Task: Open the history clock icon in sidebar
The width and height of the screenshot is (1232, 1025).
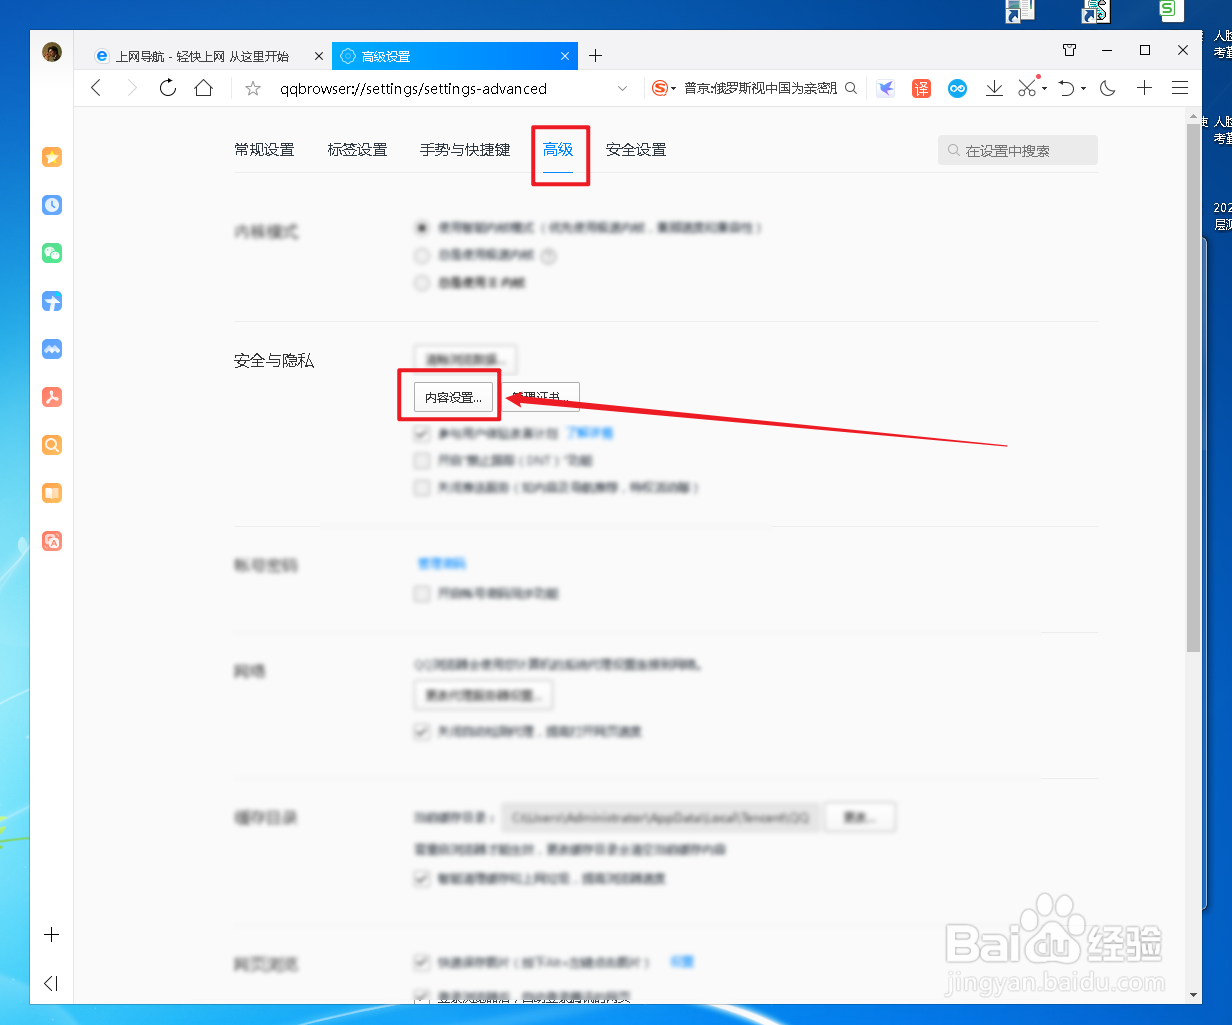Action: (51, 205)
